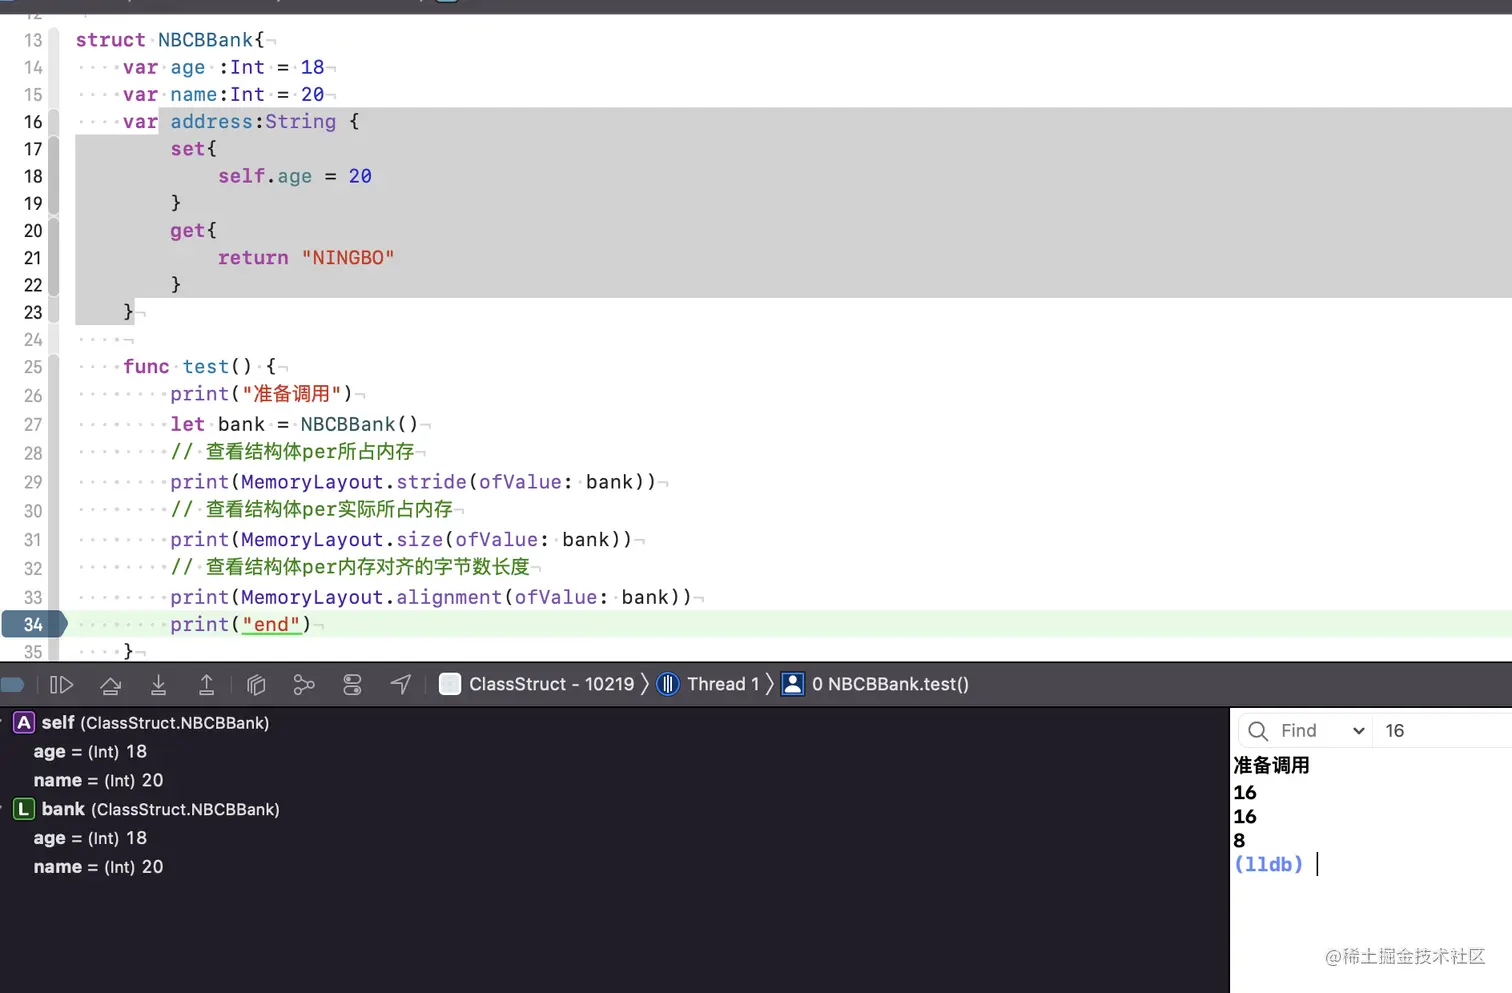Click NBCBBank() initializer on line 27
Screen dimensions: 1512x993
click(x=359, y=424)
